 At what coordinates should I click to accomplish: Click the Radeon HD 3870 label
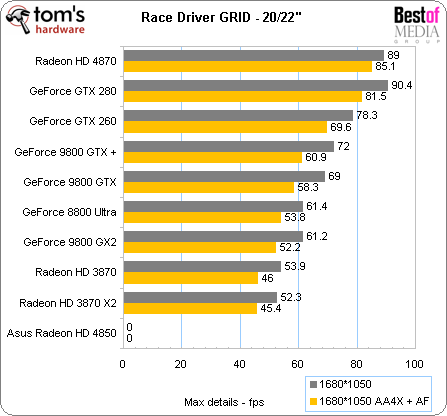pyautogui.click(x=76, y=272)
